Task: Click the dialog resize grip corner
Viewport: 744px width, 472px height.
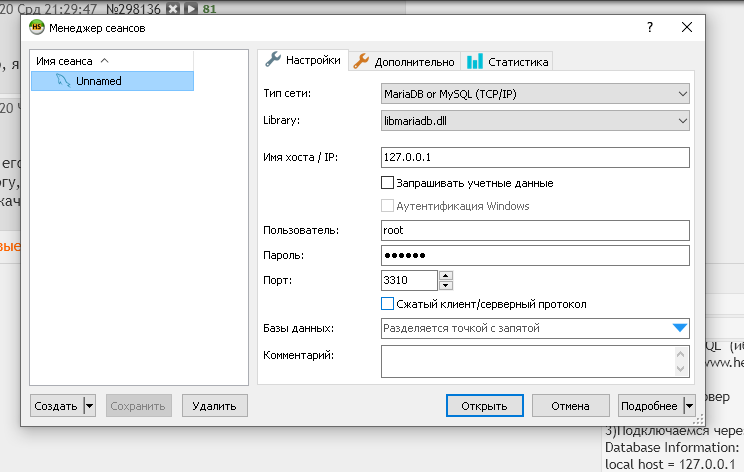Action: click(x=698, y=419)
